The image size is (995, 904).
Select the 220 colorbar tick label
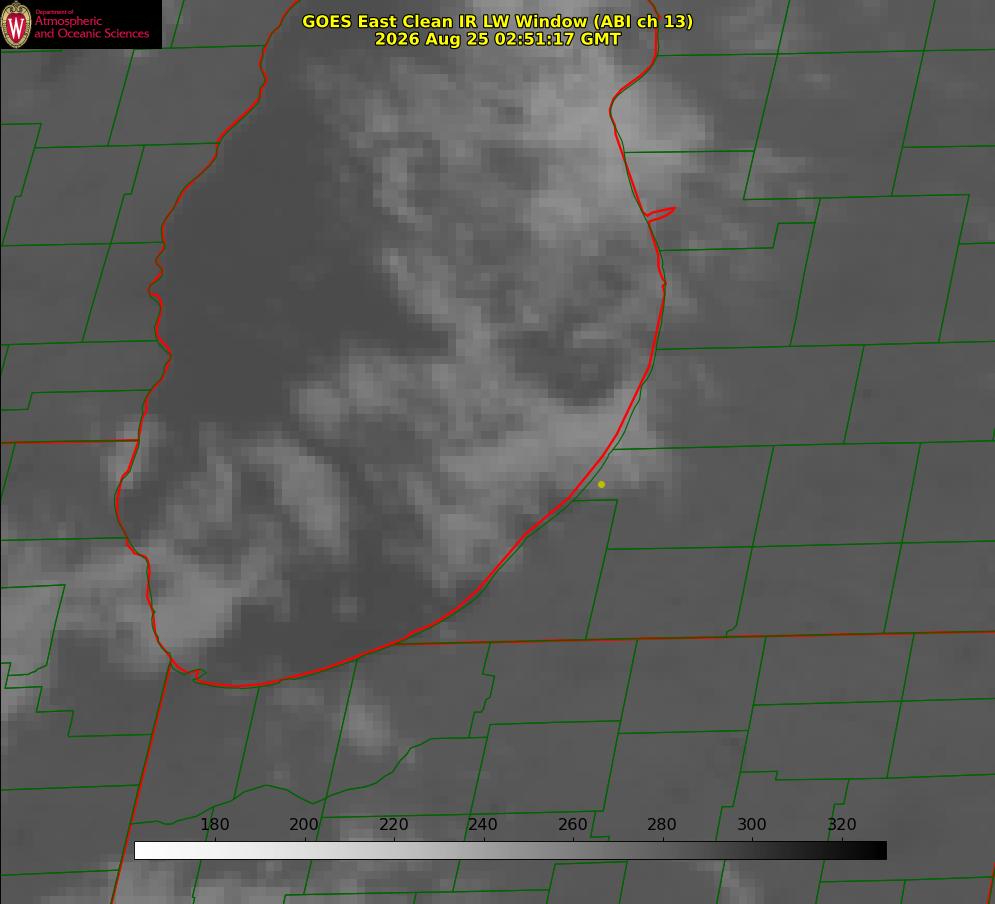point(393,824)
